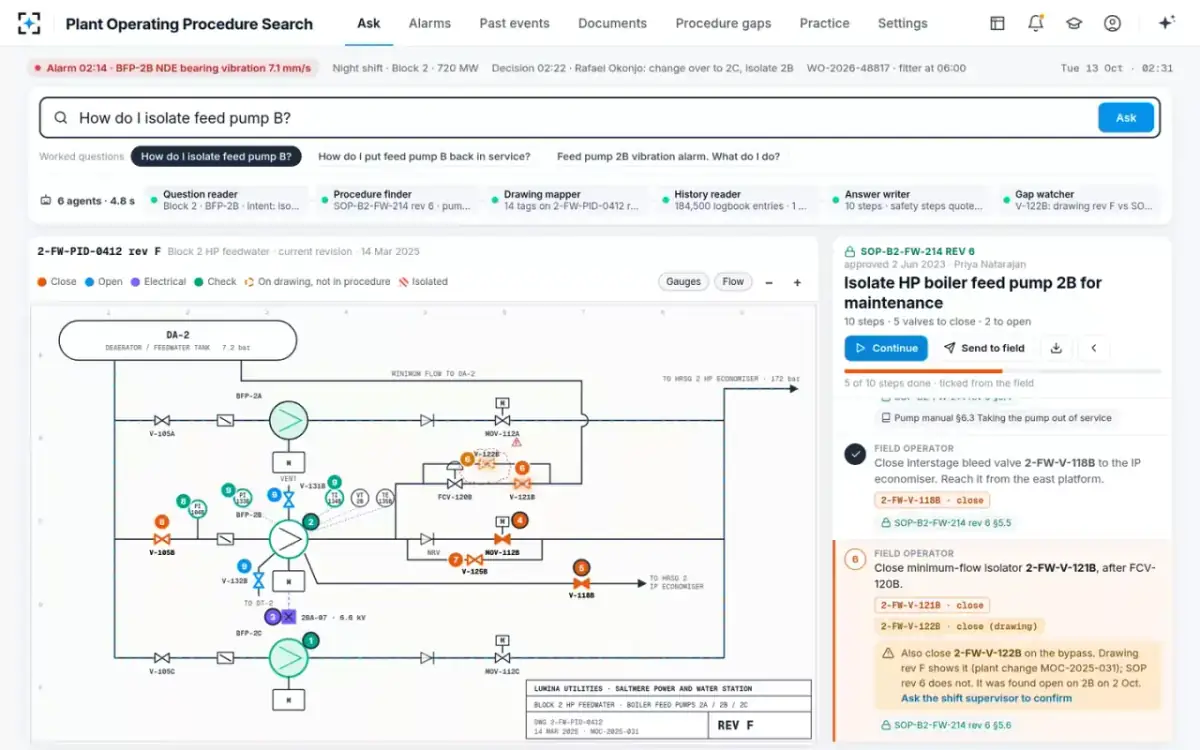Toggle the Open legend filter

point(104,282)
